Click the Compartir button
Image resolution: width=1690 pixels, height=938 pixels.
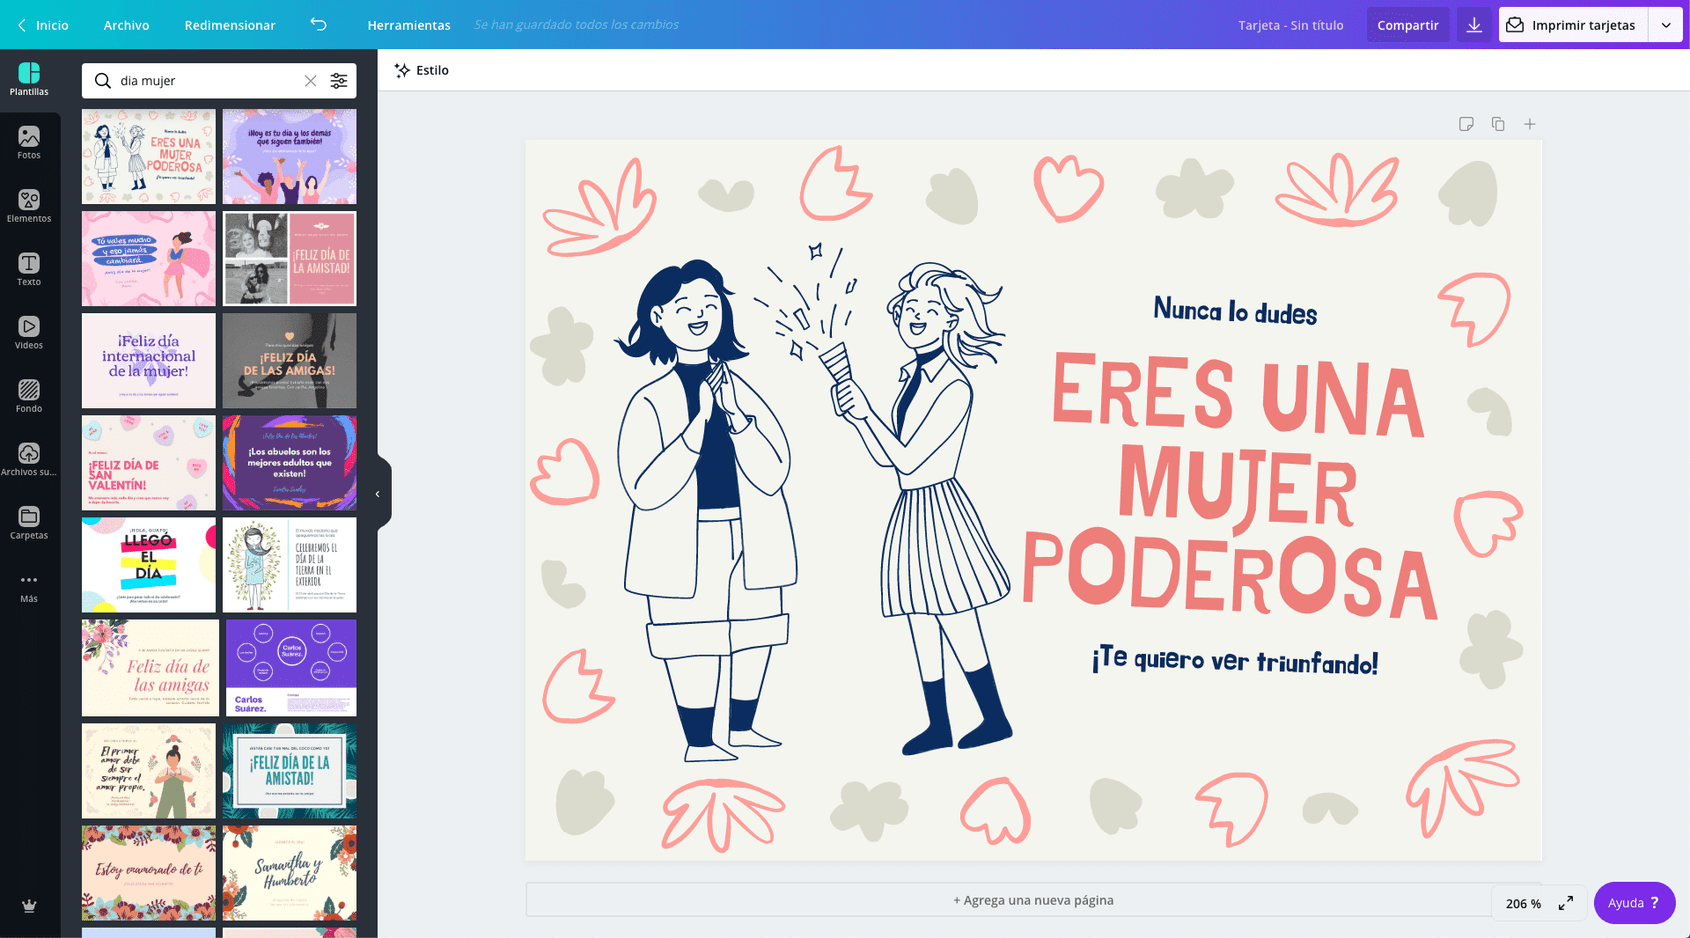(x=1407, y=25)
